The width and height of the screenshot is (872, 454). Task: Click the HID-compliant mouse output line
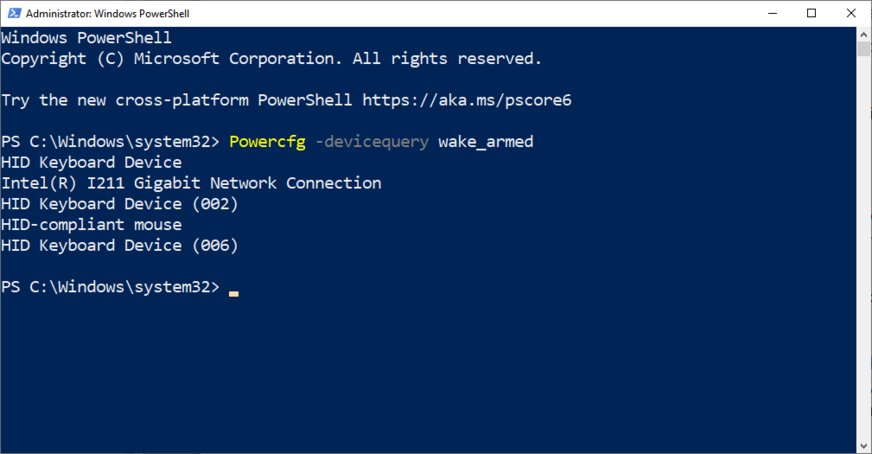click(91, 225)
